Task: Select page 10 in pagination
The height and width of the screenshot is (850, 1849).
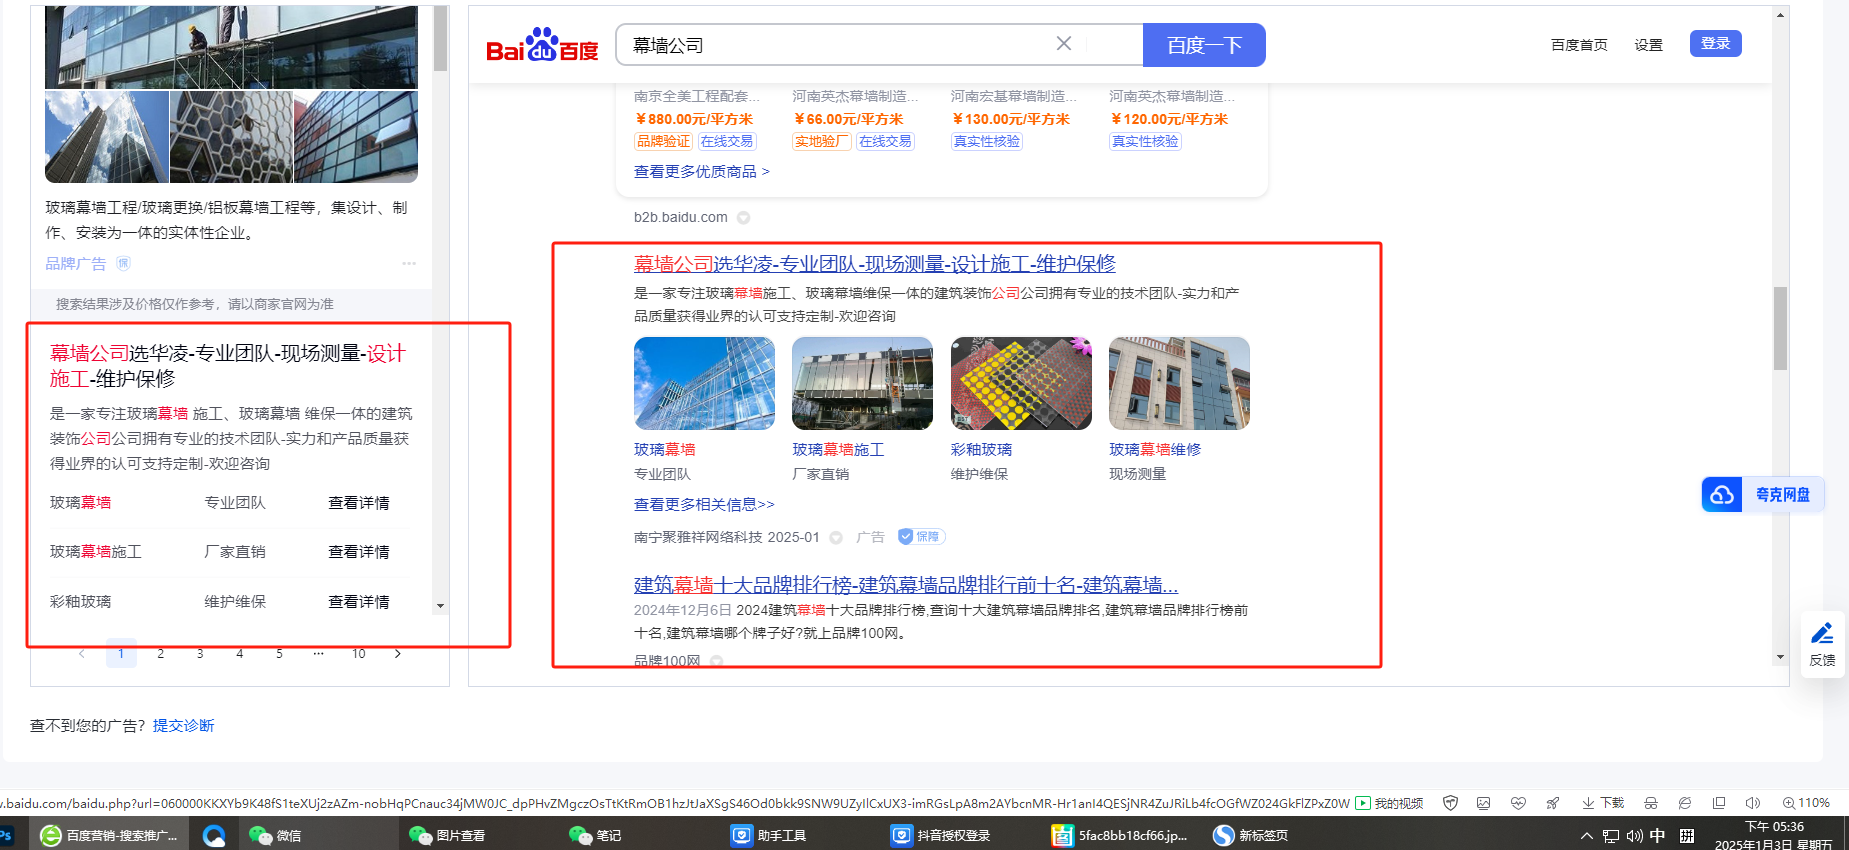Action: [359, 654]
